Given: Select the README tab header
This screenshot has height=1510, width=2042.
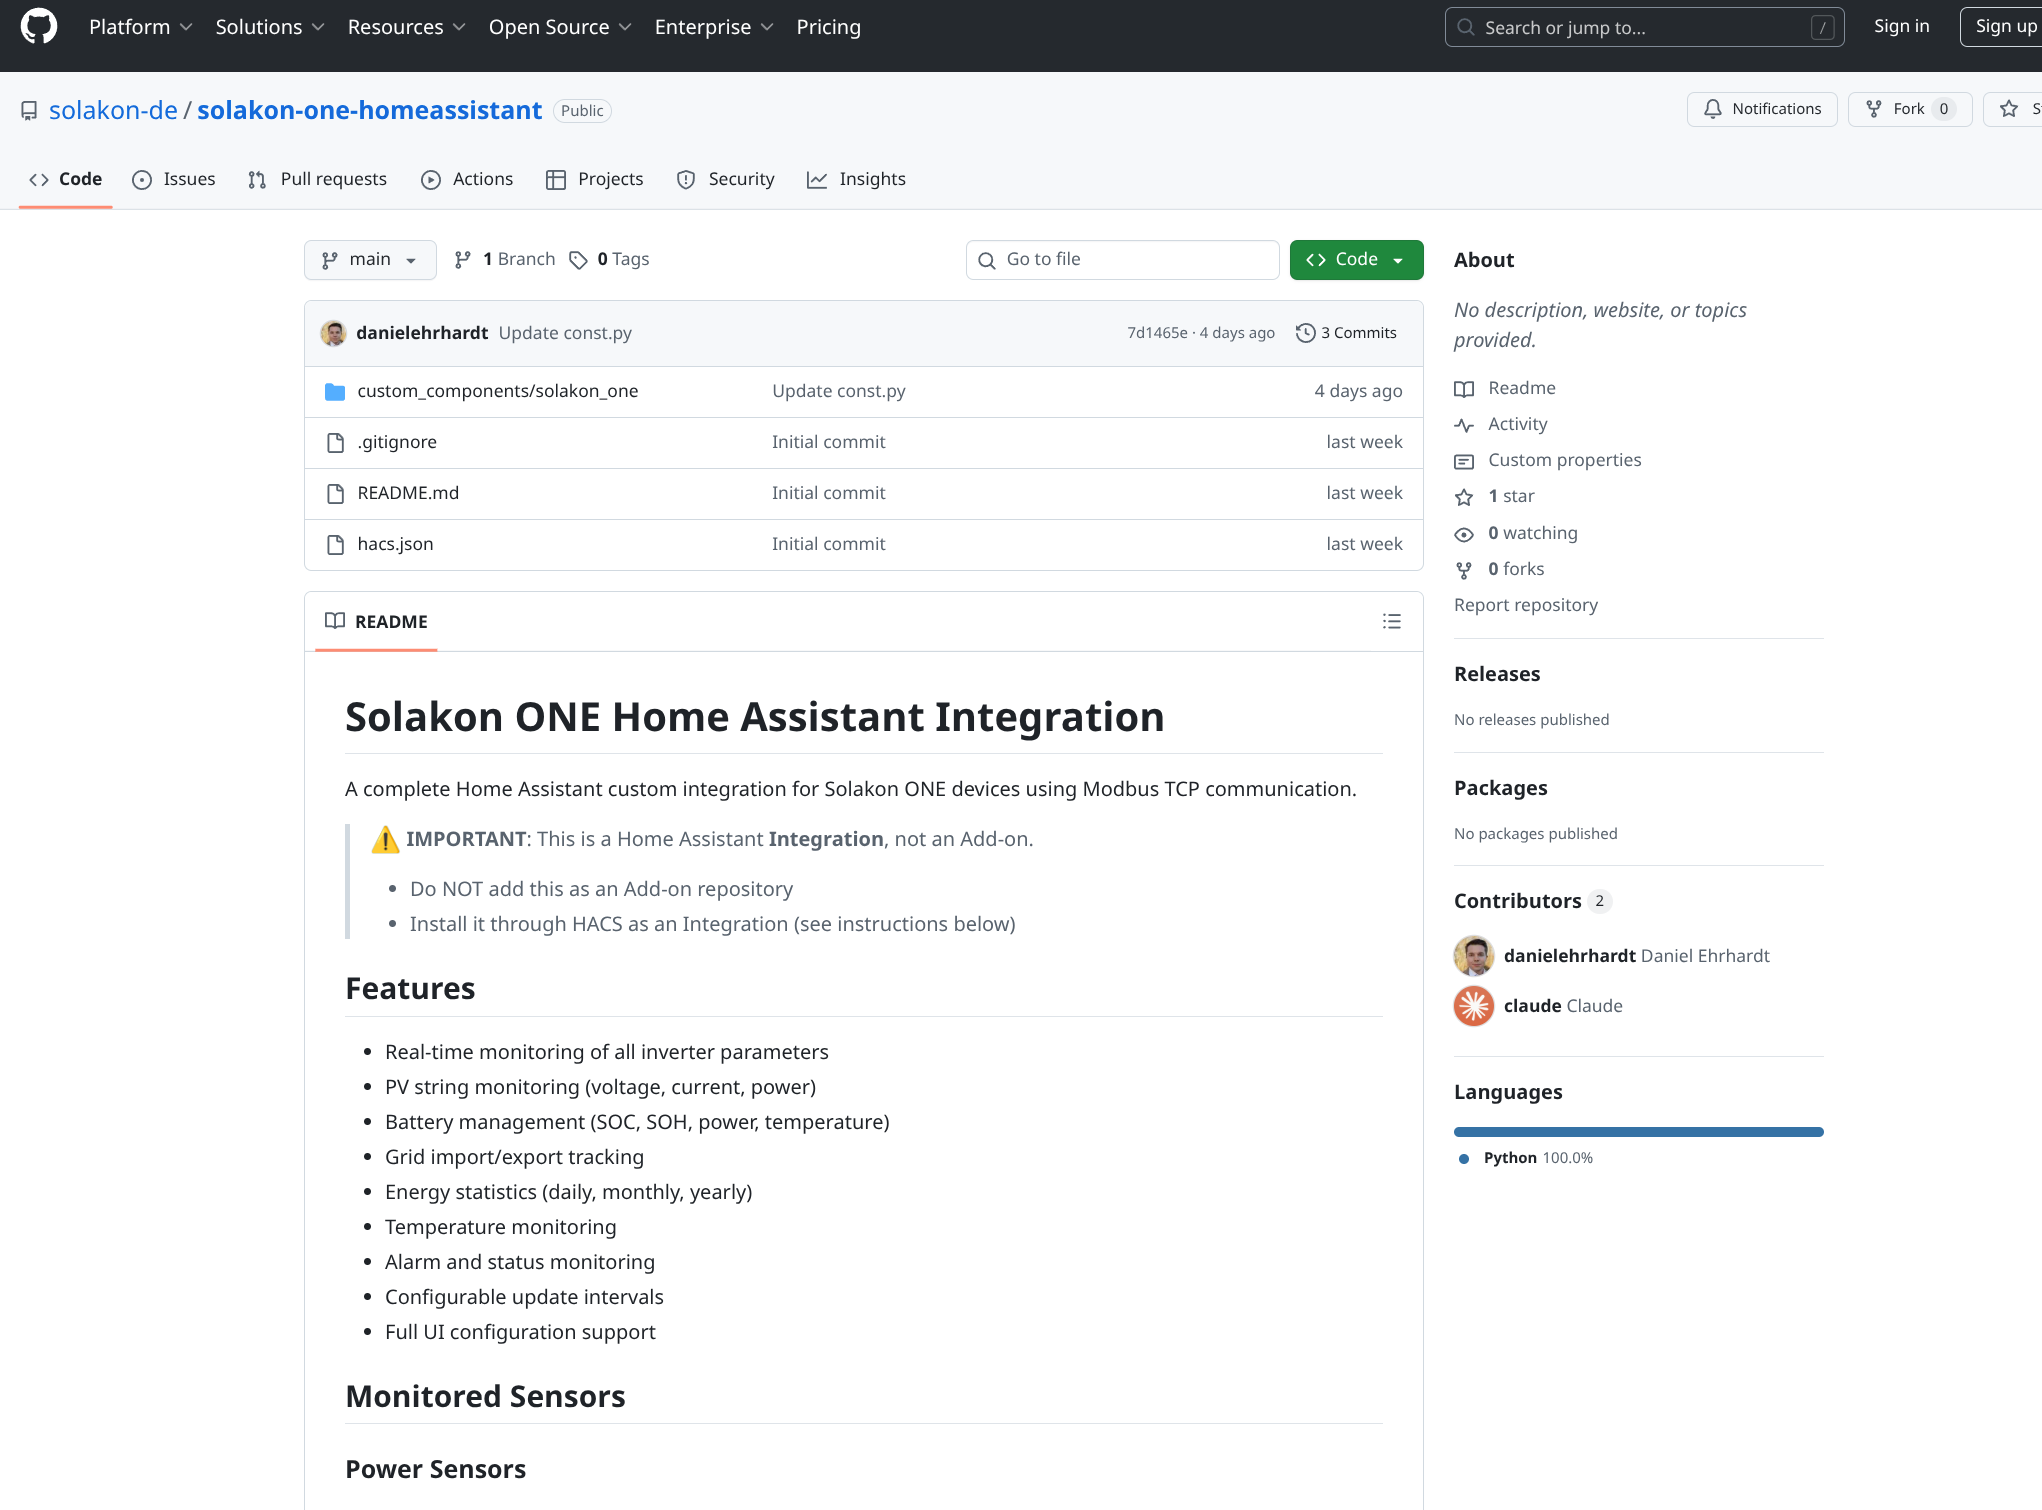Looking at the screenshot, I should (376, 622).
